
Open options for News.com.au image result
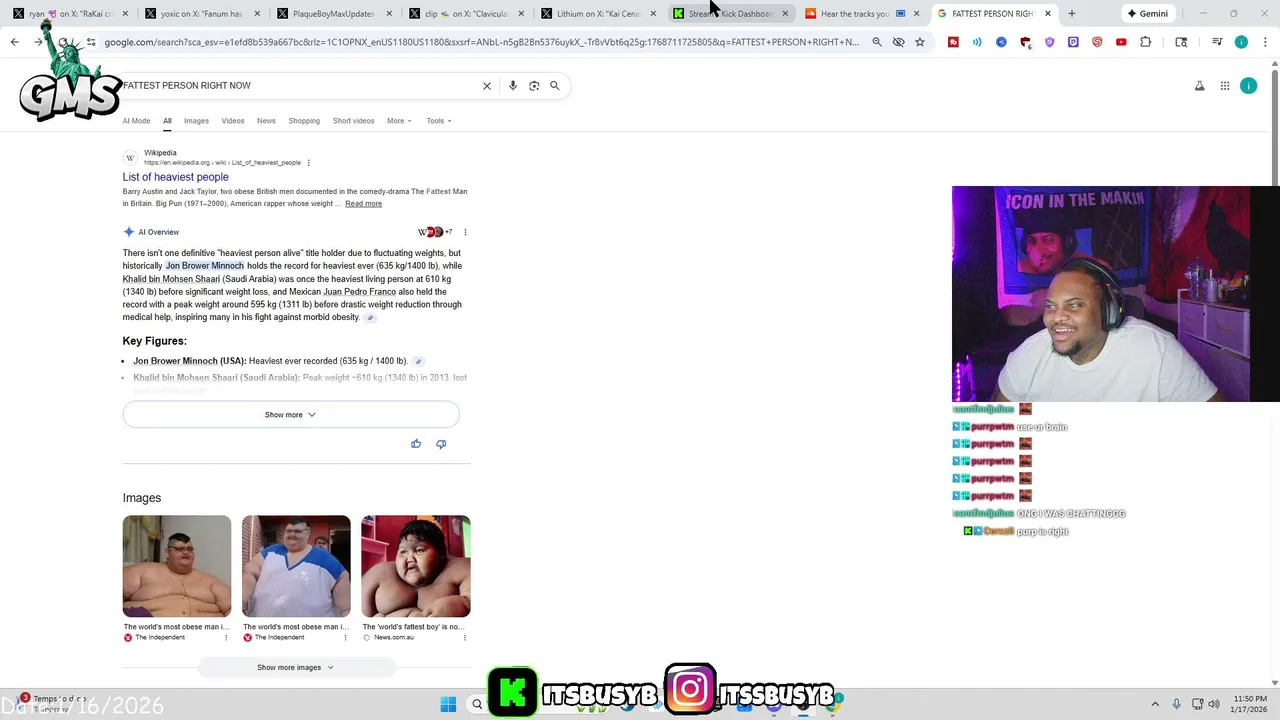(465, 637)
